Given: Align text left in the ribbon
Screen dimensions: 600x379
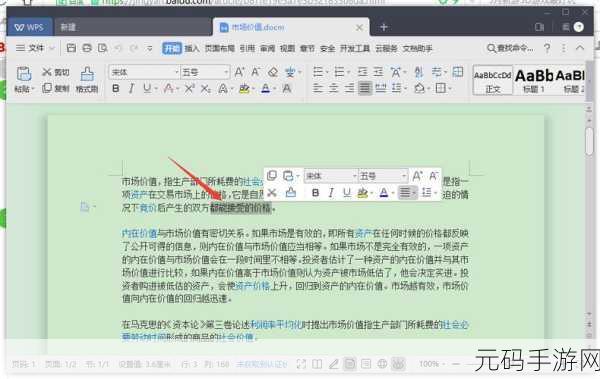Looking at the screenshot, I should pyautogui.click(x=318, y=88).
